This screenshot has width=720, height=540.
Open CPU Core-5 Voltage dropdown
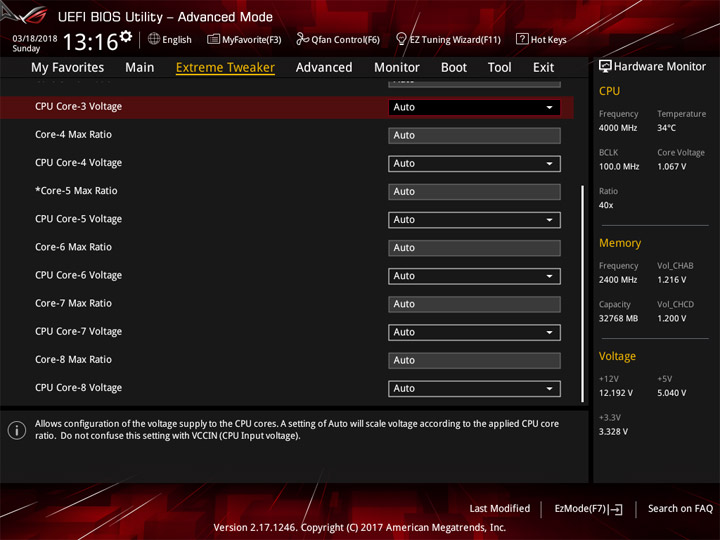474,219
